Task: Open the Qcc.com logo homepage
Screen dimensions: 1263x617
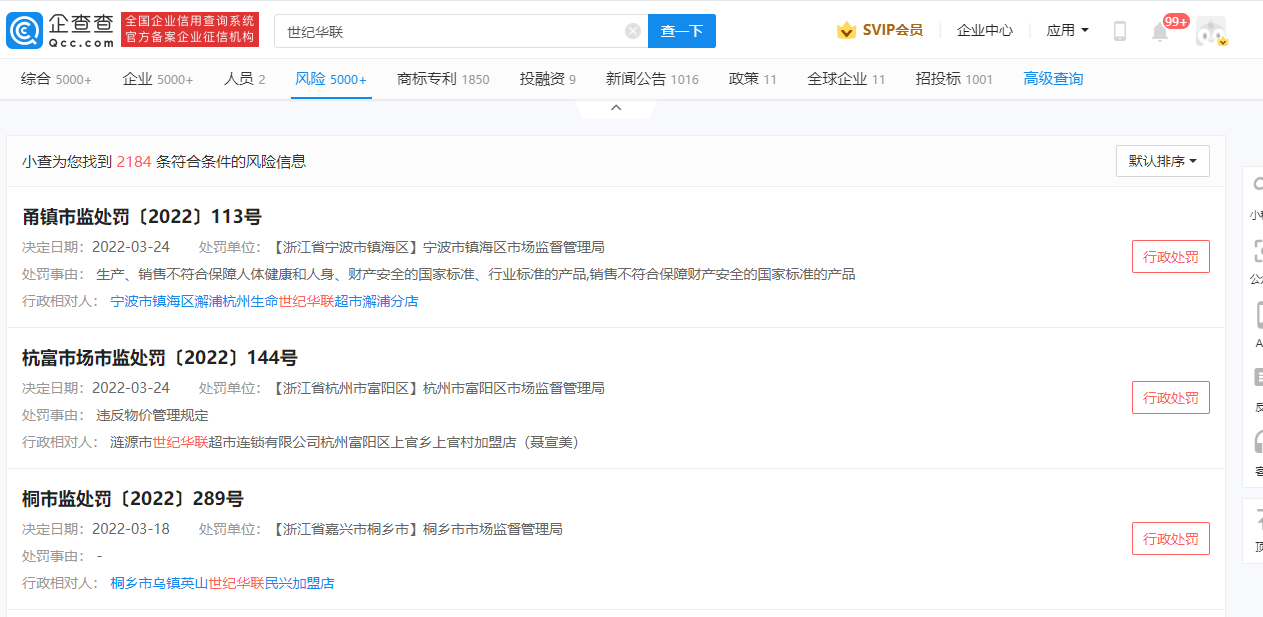Action: 60,31
